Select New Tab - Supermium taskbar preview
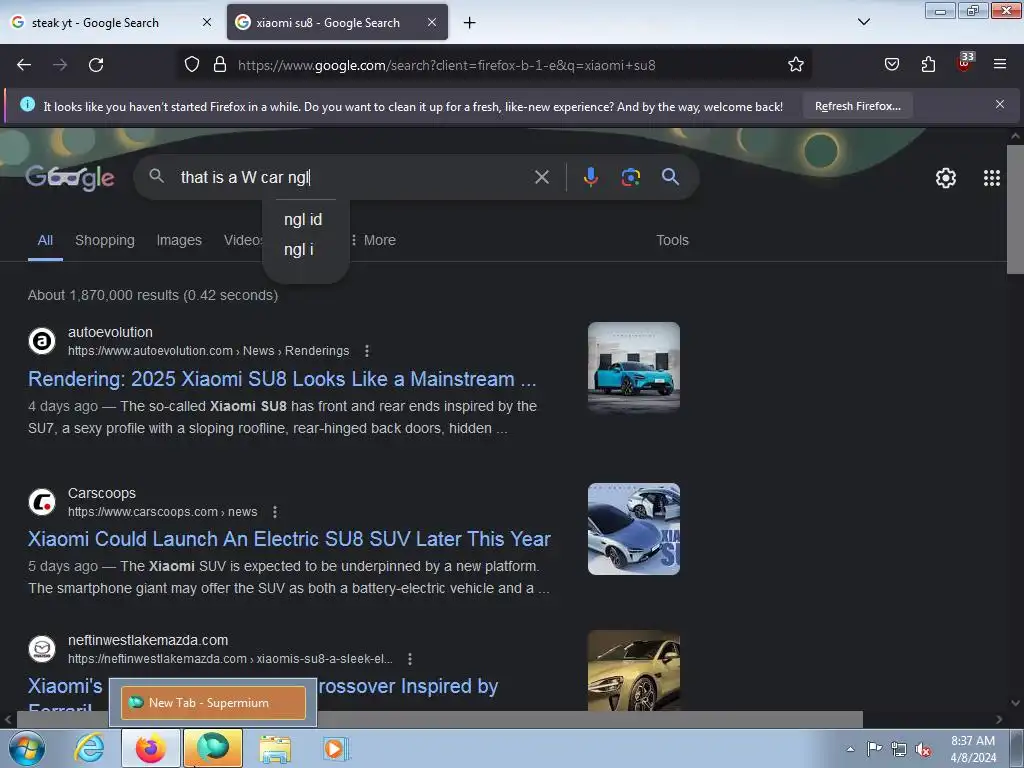1024x768 pixels. pyautogui.click(x=213, y=703)
